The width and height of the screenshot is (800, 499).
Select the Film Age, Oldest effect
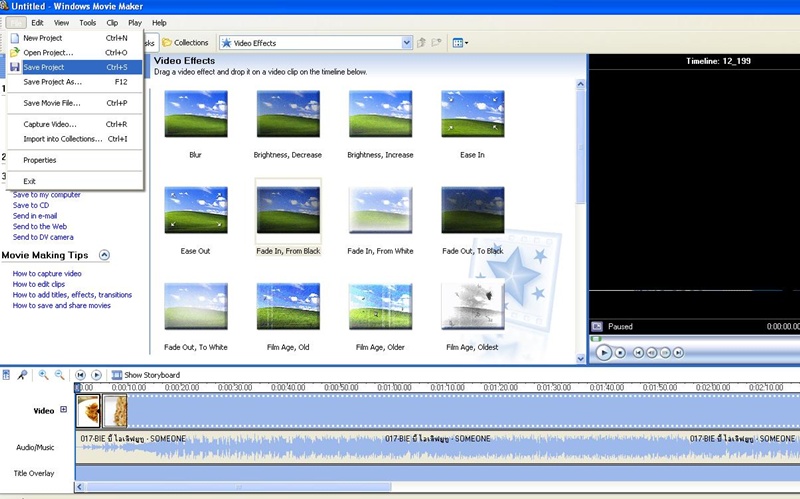(x=473, y=306)
